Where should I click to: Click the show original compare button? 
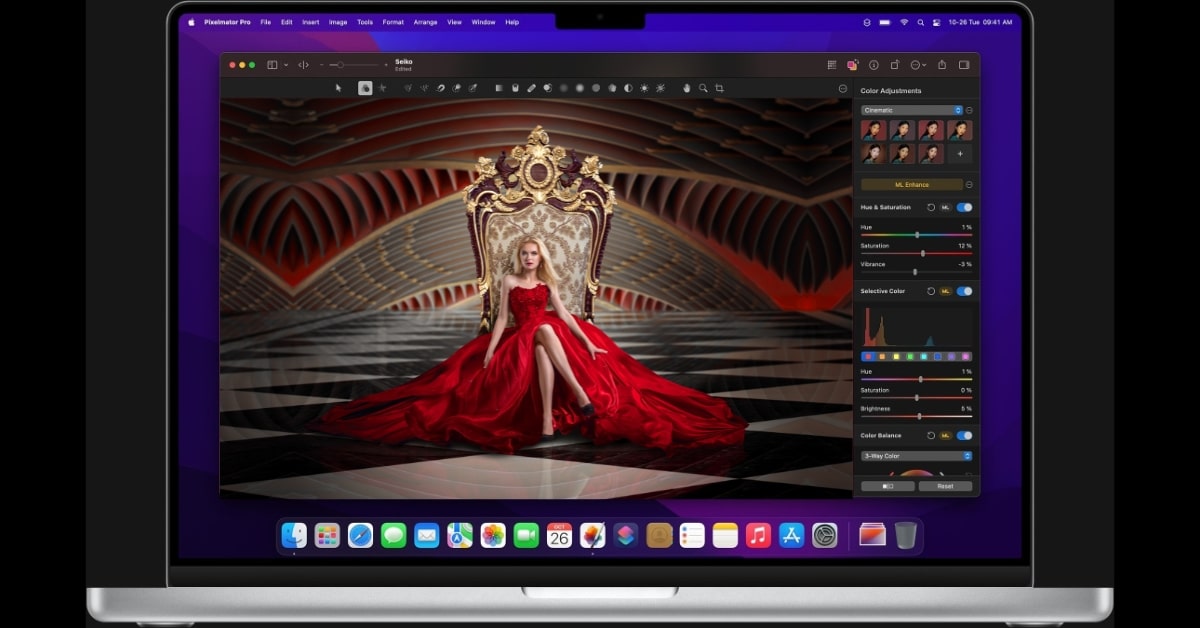(888, 486)
